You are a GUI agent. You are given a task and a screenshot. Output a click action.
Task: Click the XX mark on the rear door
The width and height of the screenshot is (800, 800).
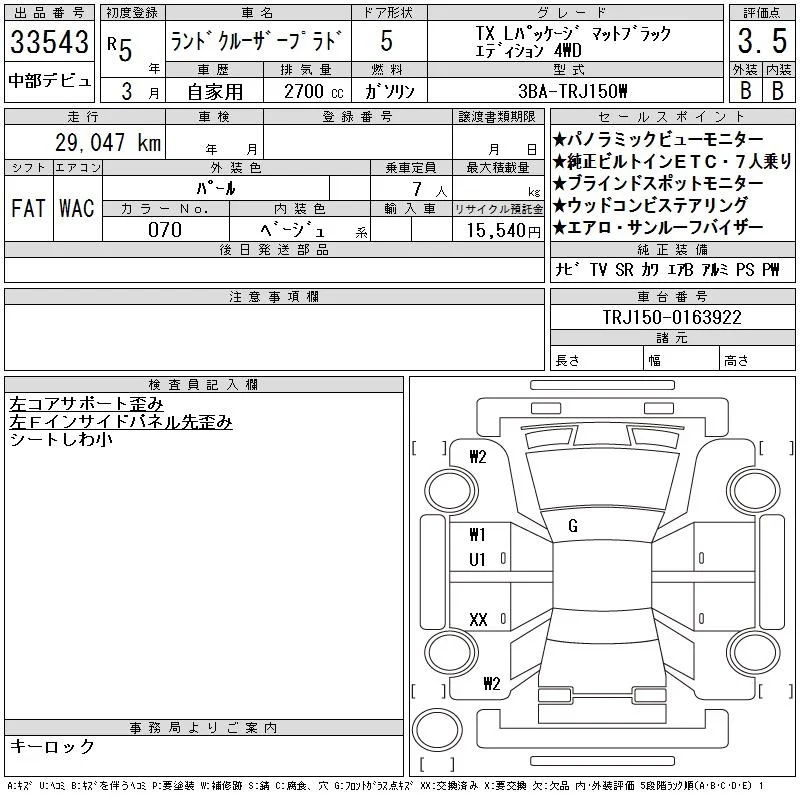[x=478, y=619]
